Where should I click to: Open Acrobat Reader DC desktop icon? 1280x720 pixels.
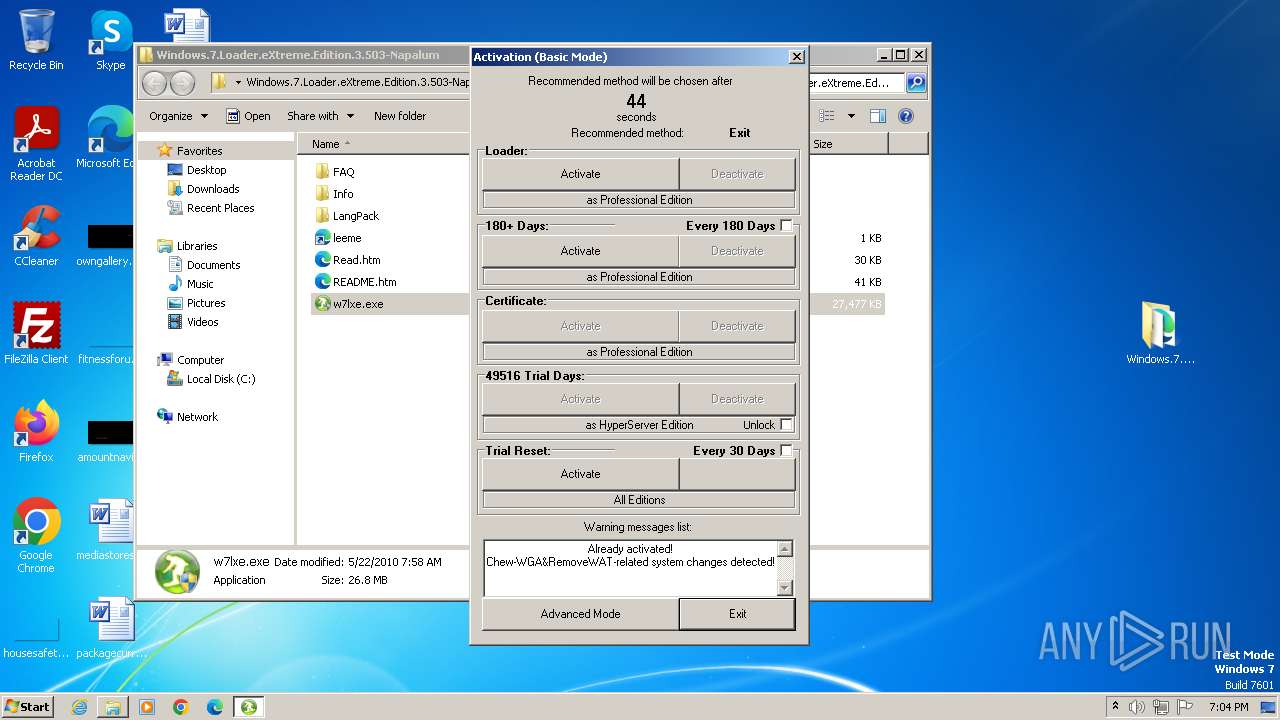[36, 142]
